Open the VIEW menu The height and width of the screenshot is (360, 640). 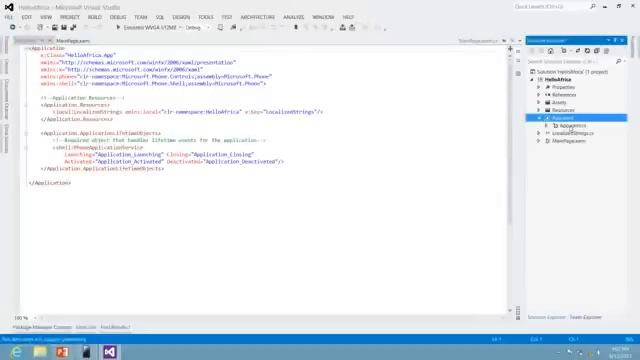(x=46, y=17)
